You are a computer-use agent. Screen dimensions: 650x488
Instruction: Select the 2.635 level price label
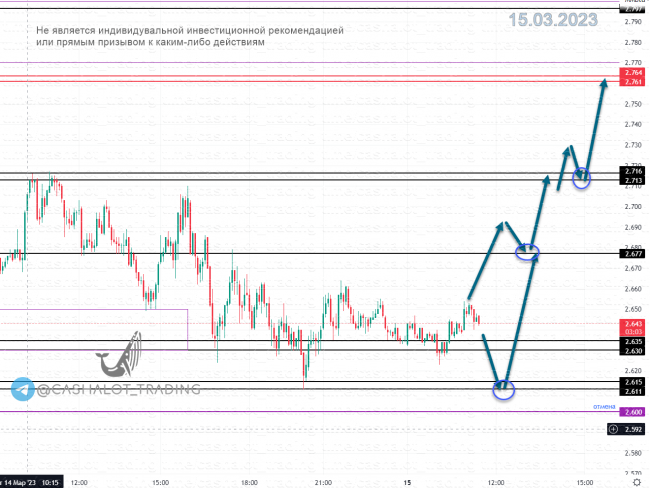click(633, 342)
